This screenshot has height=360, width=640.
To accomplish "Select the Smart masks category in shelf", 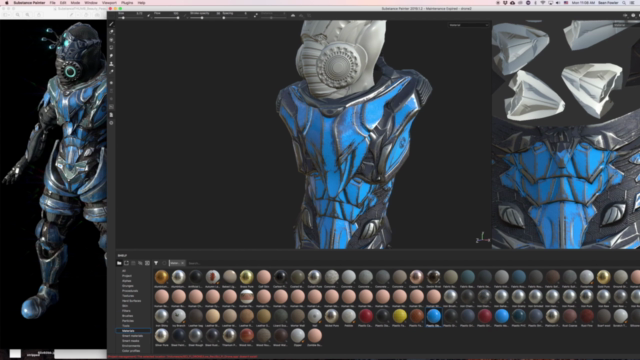I will (131, 341).
